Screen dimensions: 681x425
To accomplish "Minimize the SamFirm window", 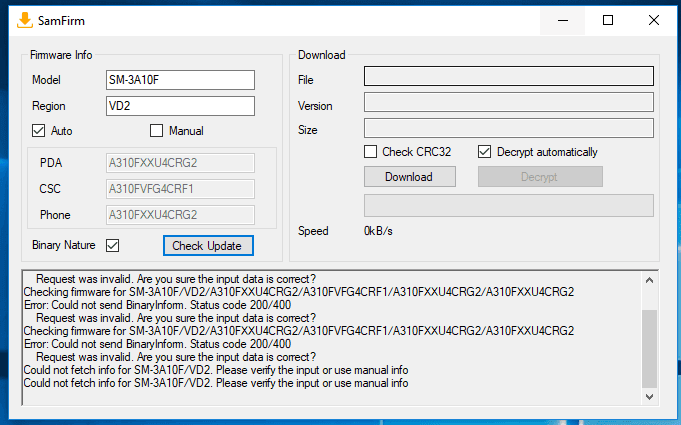I will point(563,20).
